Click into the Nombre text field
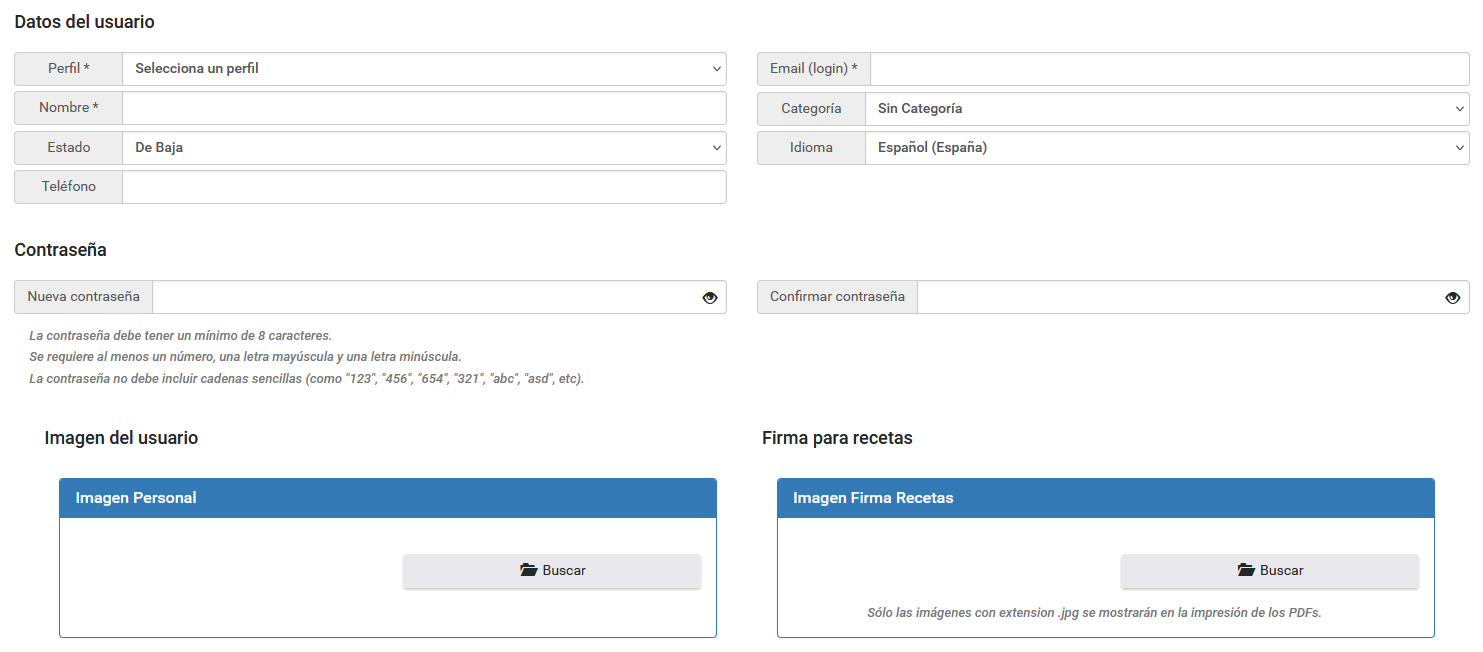The height and width of the screenshot is (652, 1483). point(424,108)
